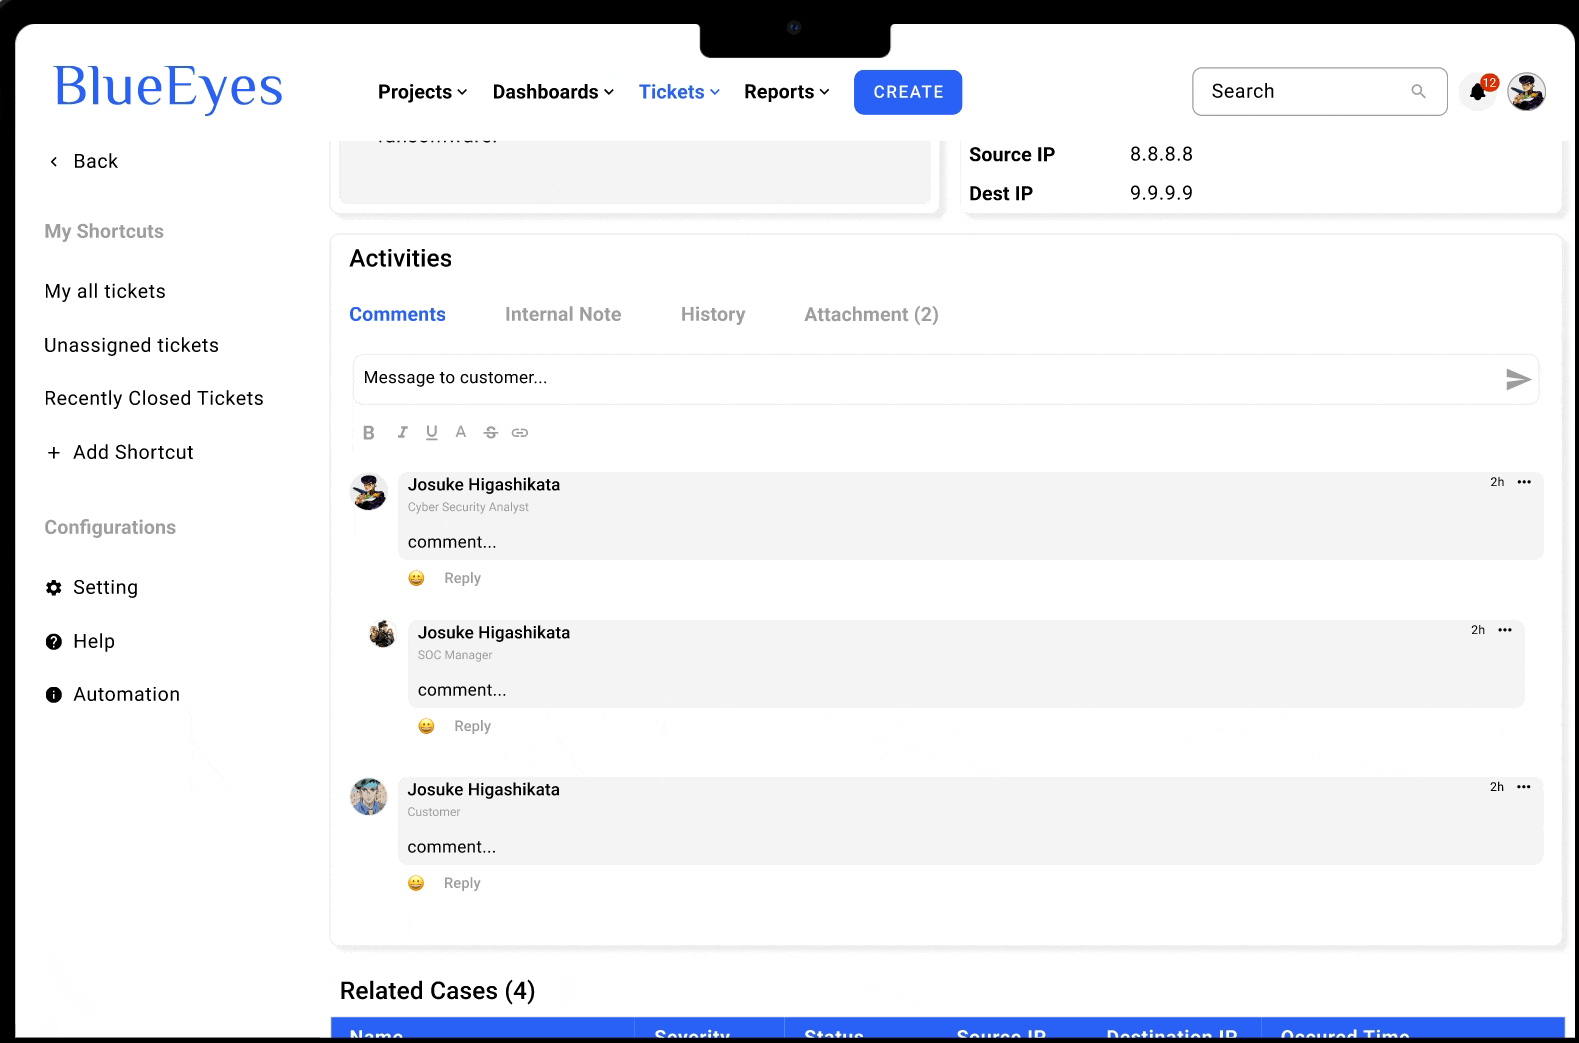Pick the text color formatting option
1579x1043 pixels.
pos(461,432)
